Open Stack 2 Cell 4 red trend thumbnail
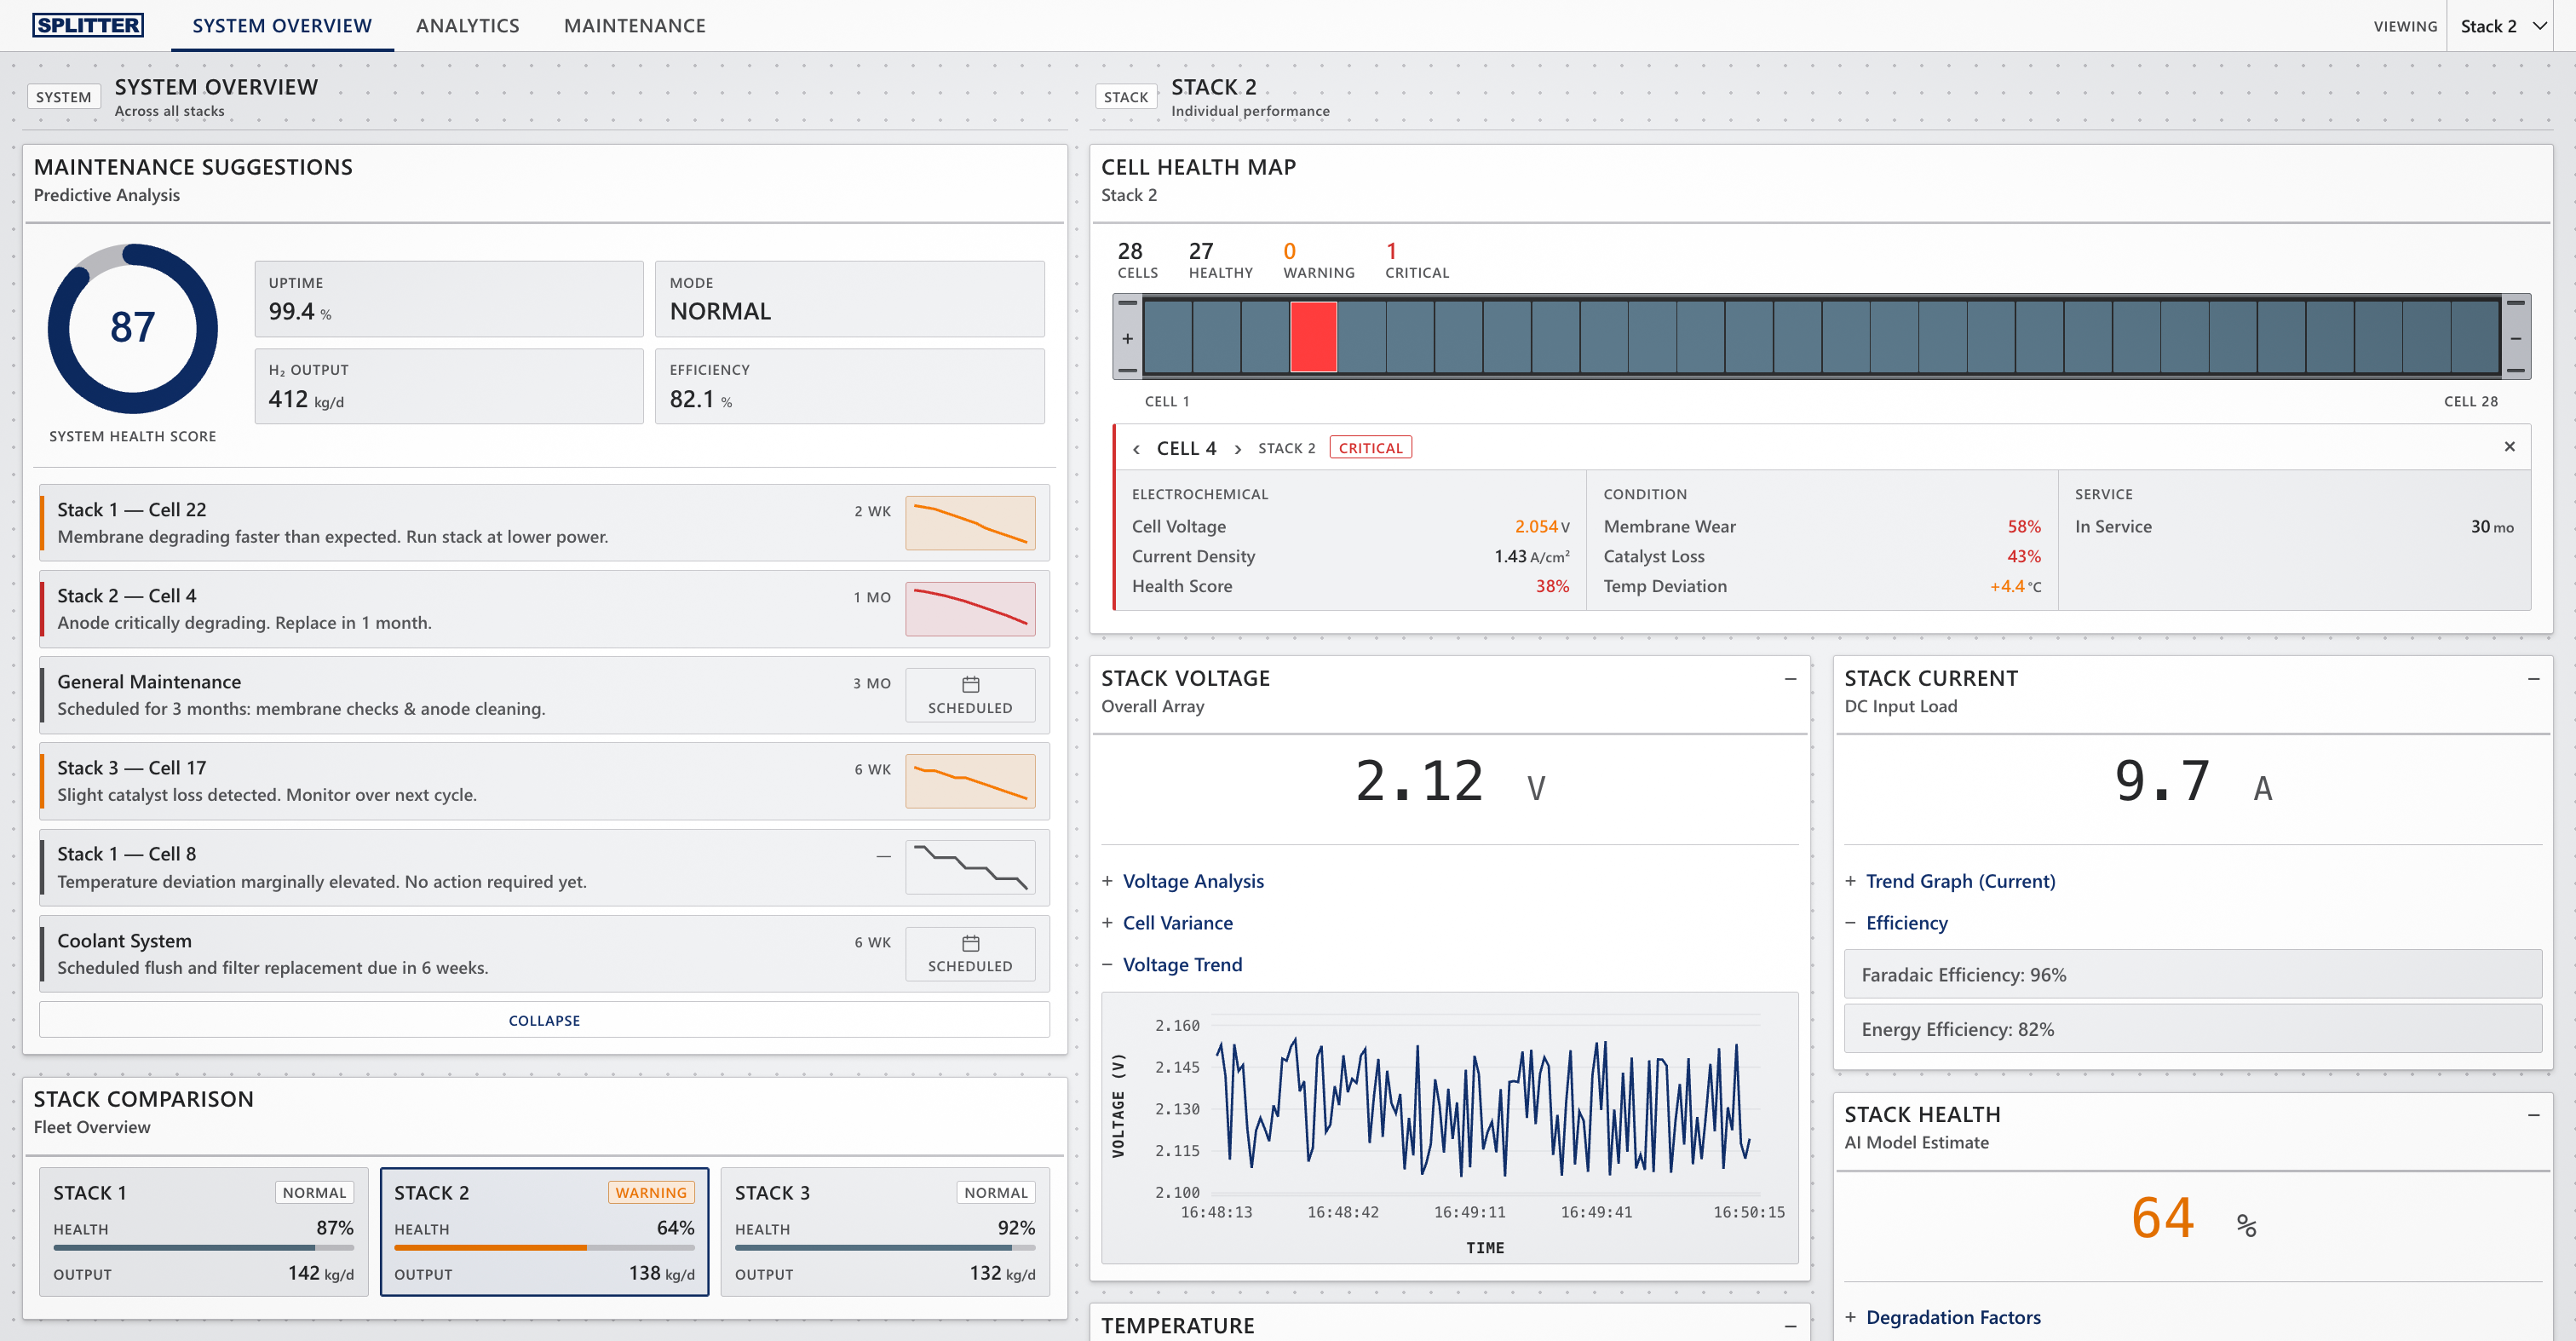Viewport: 2576px width, 1341px height. tap(970, 609)
